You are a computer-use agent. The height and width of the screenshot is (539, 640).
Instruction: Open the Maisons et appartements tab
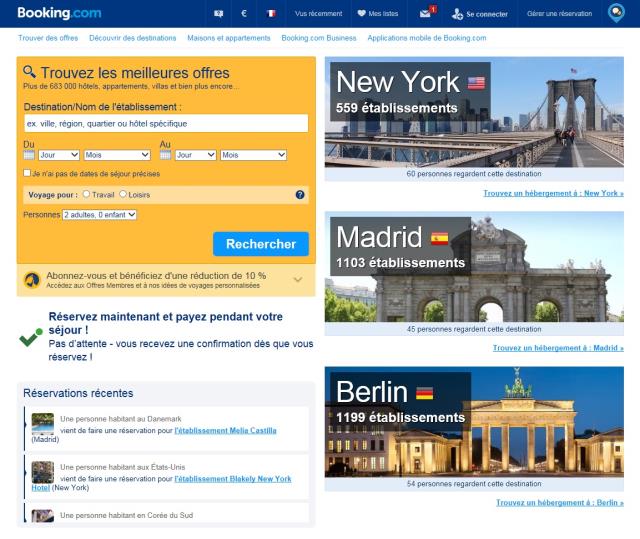click(x=229, y=38)
